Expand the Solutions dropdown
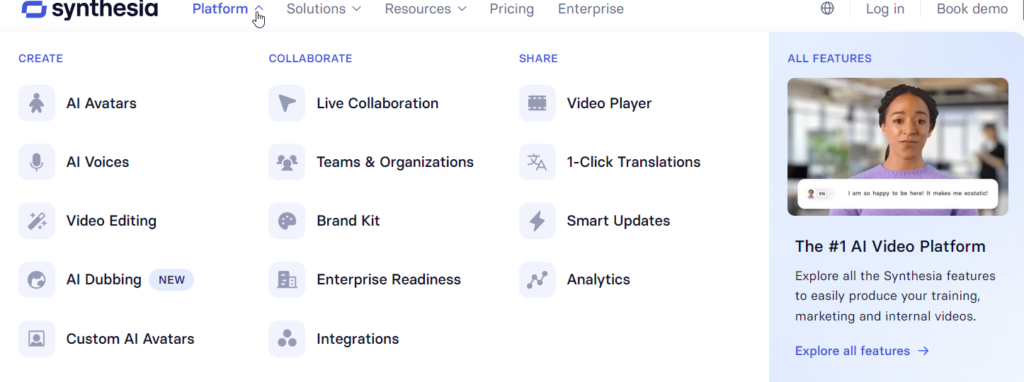The width and height of the screenshot is (1024, 382). pos(324,9)
